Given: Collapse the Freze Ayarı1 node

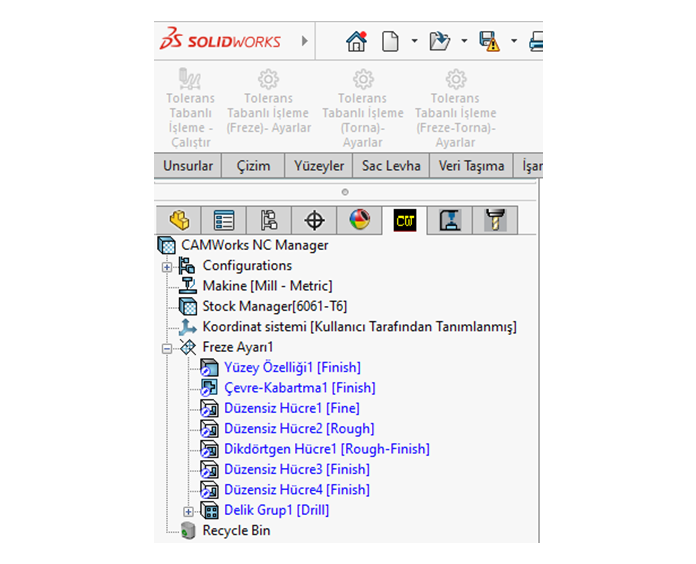Looking at the screenshot, I should pos(168,348).
